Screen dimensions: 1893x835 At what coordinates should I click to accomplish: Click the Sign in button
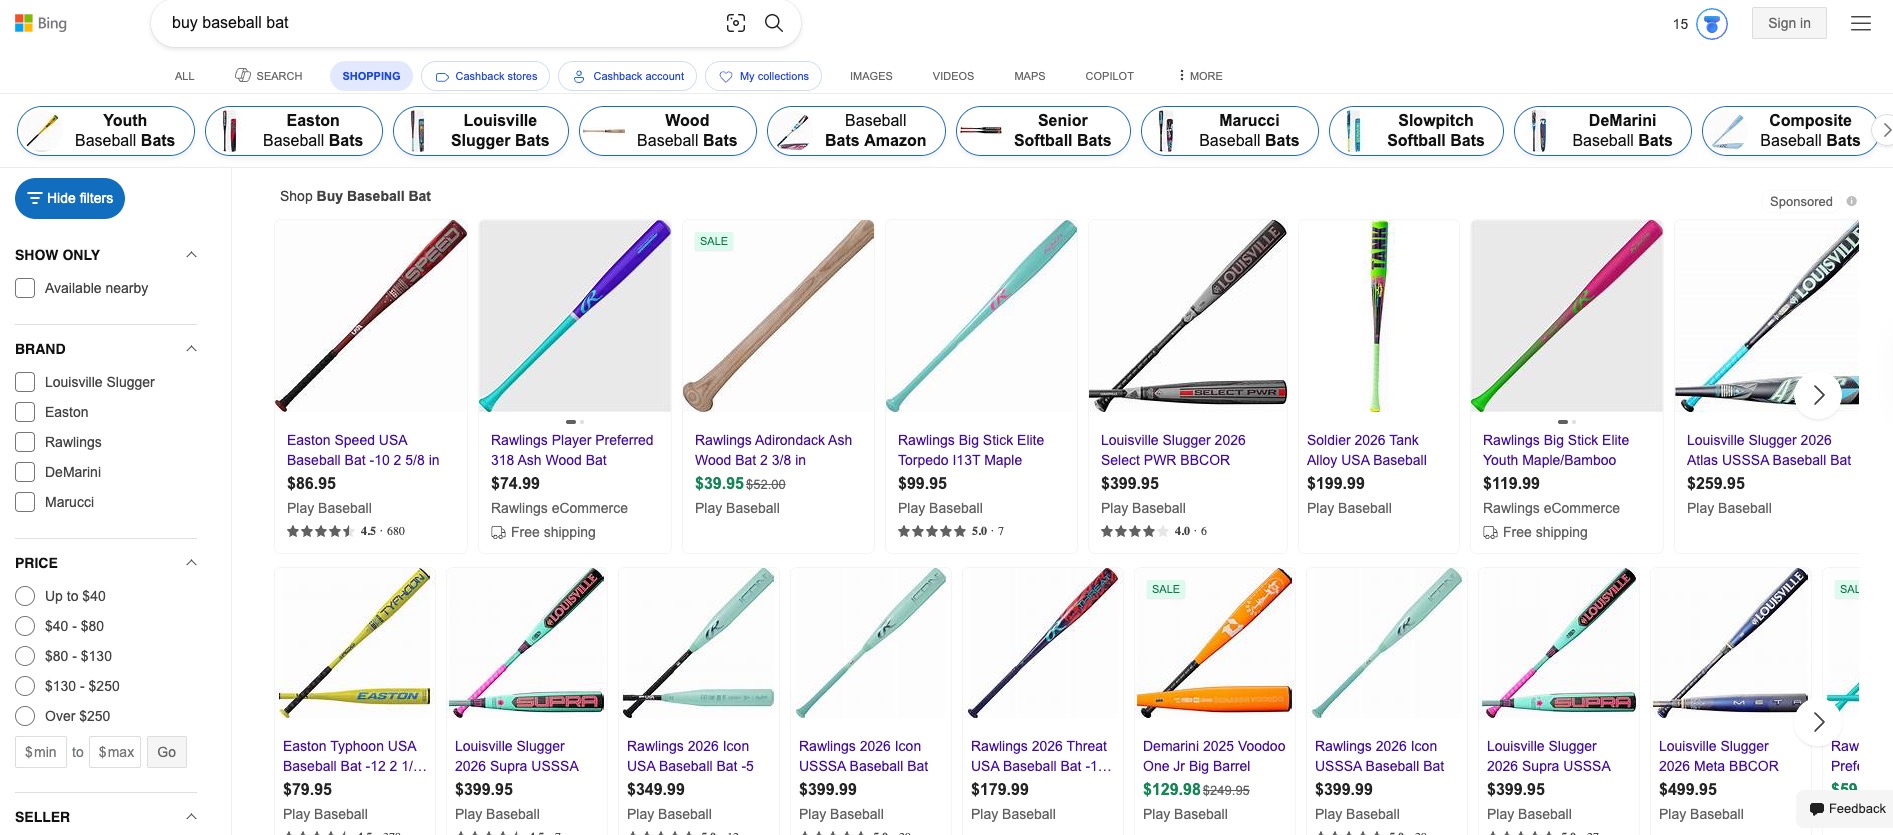pos(1788,22)
